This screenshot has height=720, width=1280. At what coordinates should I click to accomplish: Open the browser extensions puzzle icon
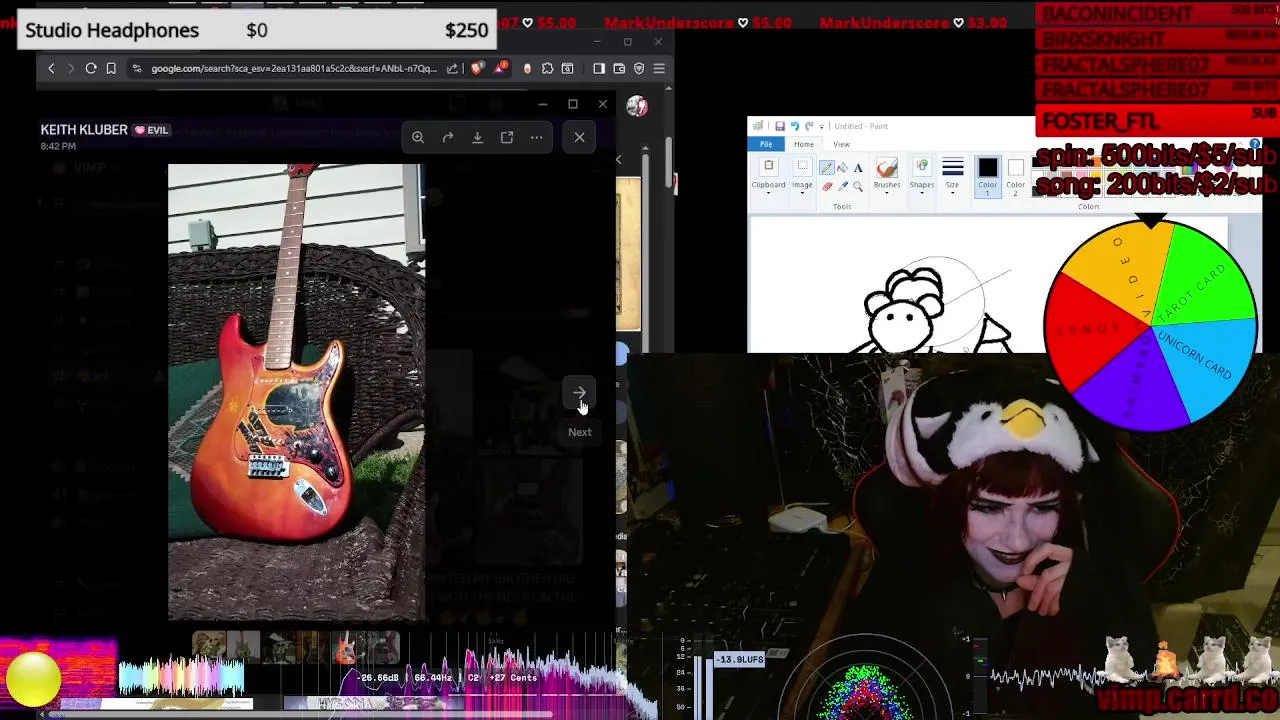547,68
